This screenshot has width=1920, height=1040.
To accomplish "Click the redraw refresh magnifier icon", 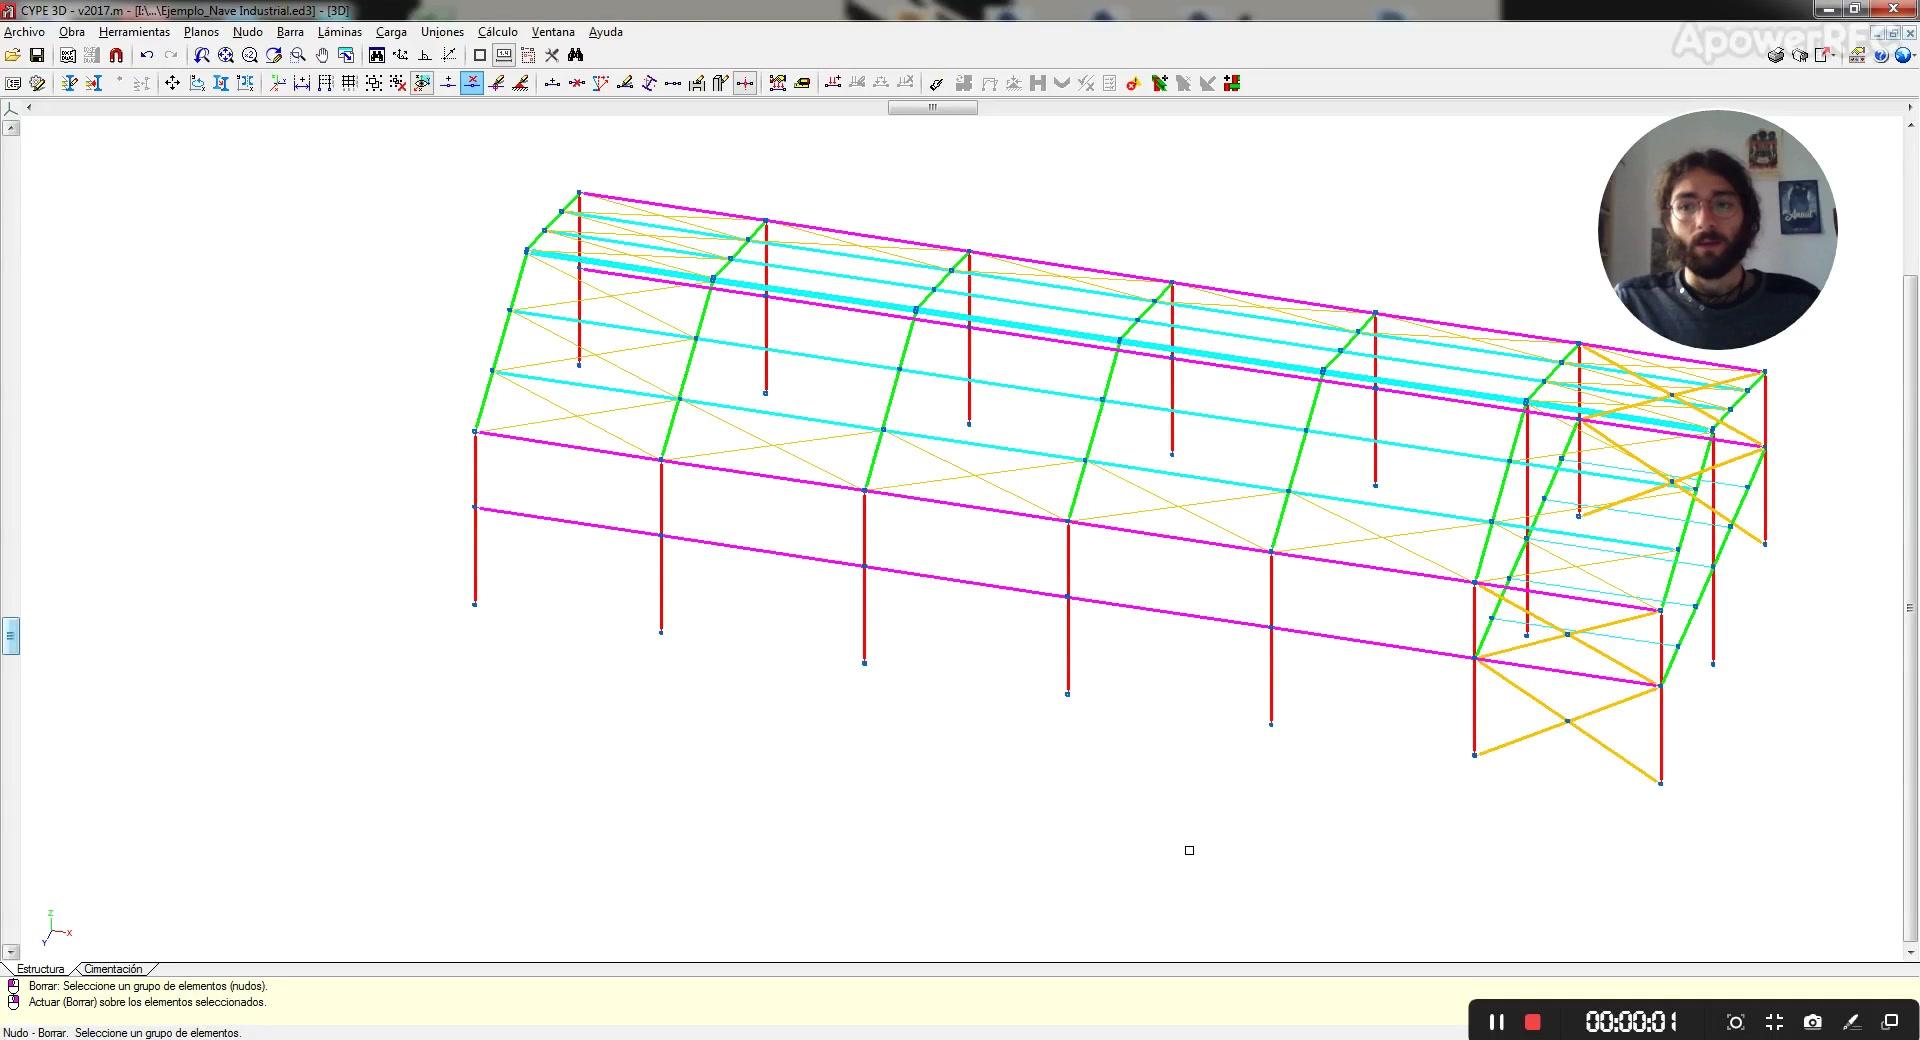I will pyautogui.click(x=274, y=56).
